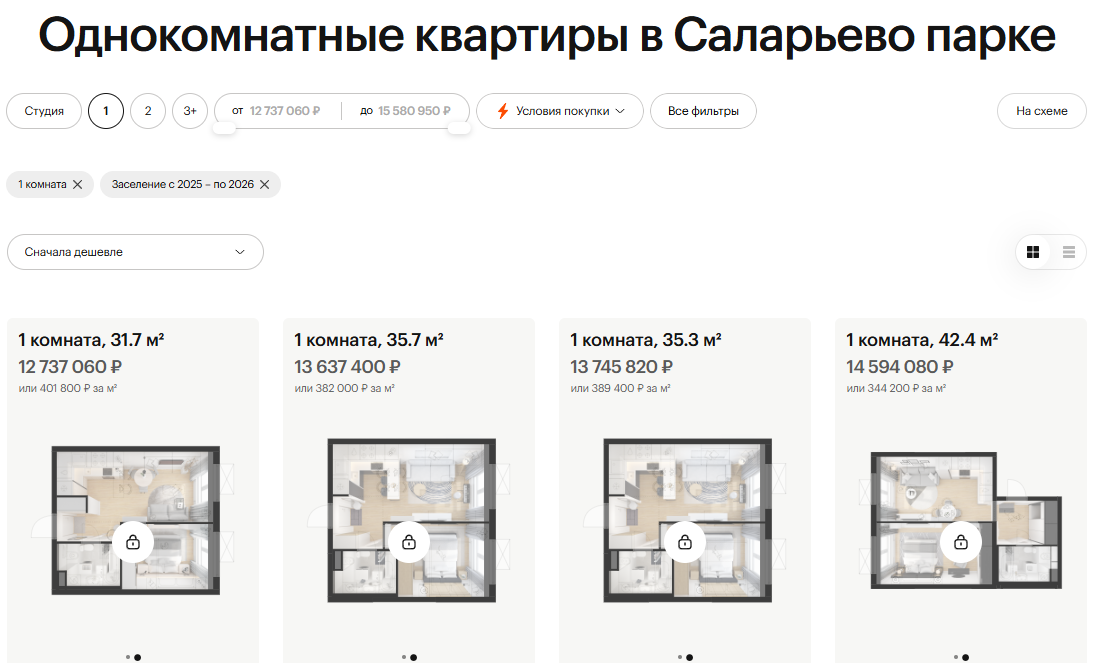Click 'или 401 800 ₽ за м²' text

[68, 388]
